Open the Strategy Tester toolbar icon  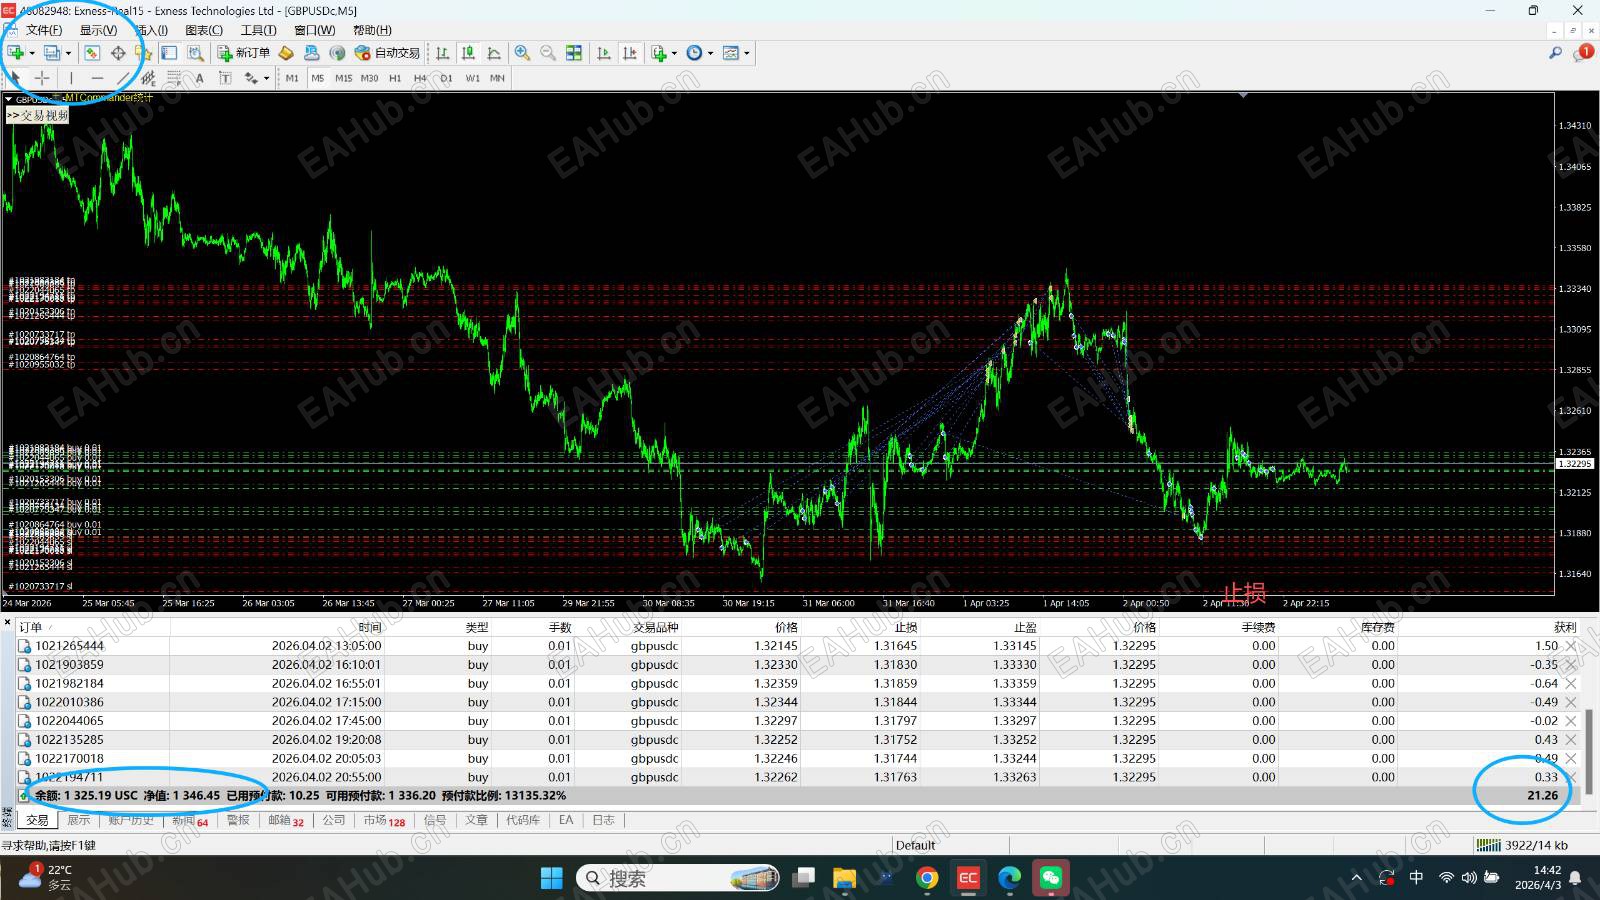click(x=195, y=53)
